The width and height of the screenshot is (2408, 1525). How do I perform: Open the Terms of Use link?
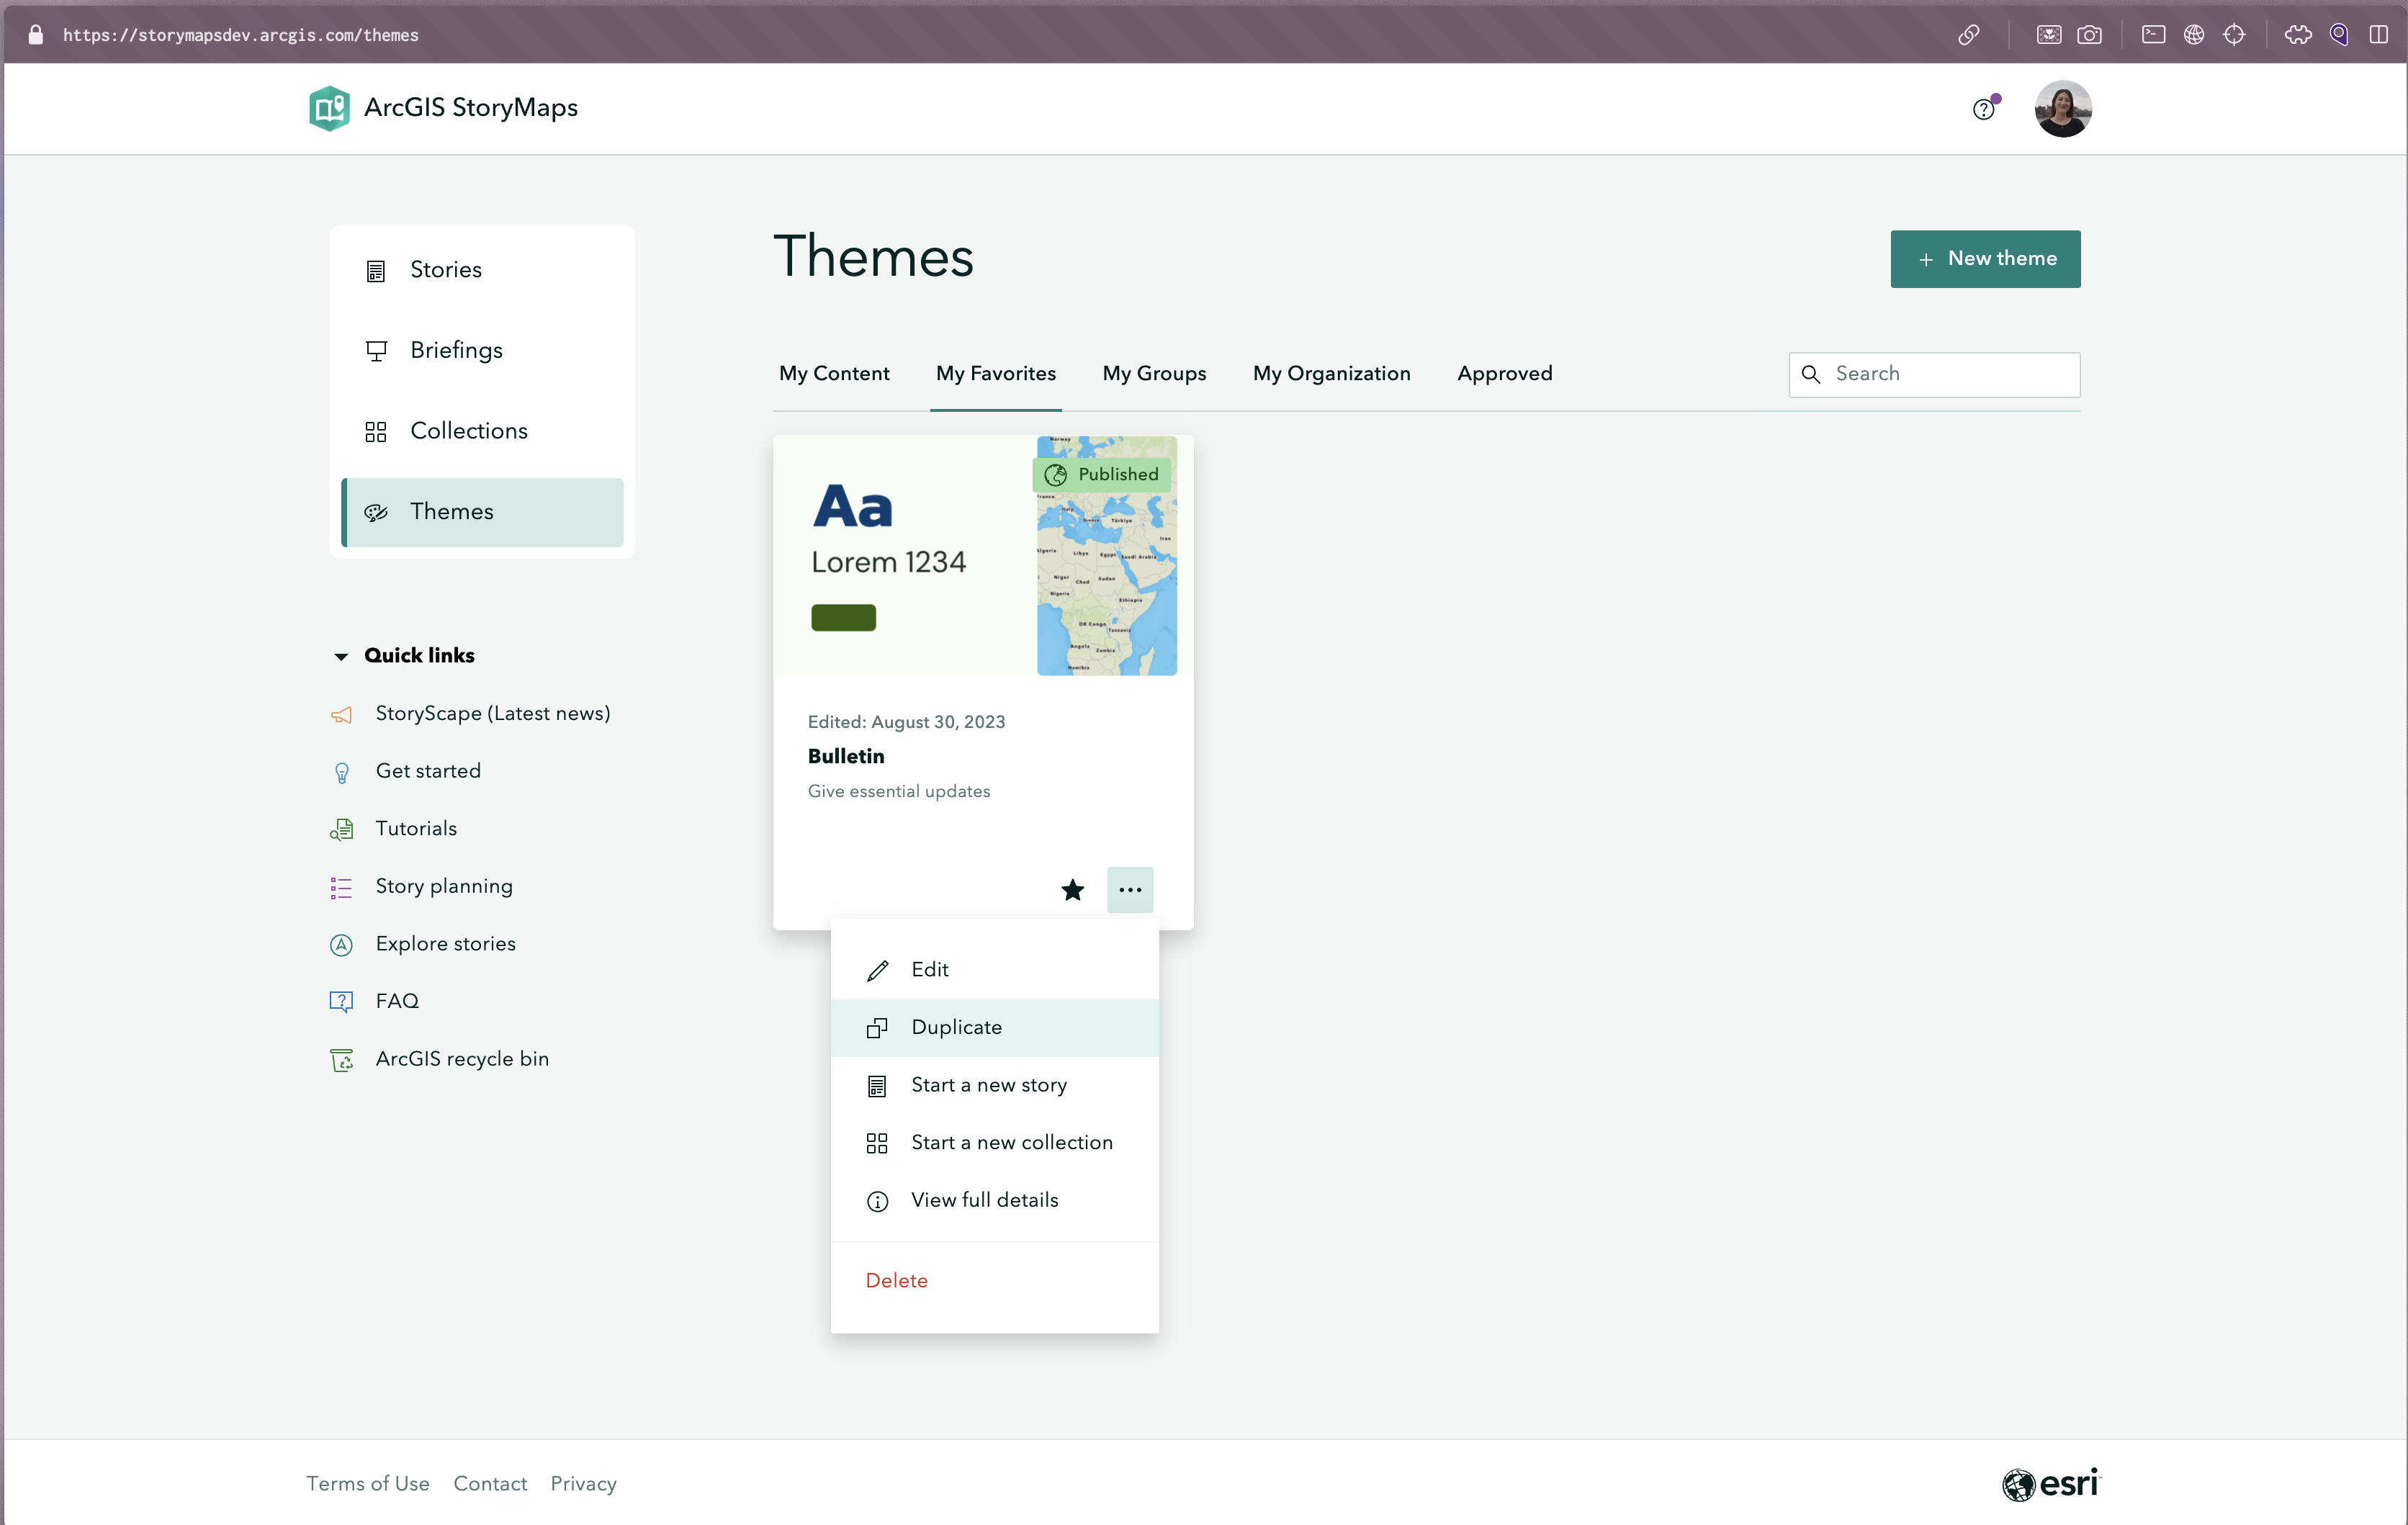tap(367, 1484)
